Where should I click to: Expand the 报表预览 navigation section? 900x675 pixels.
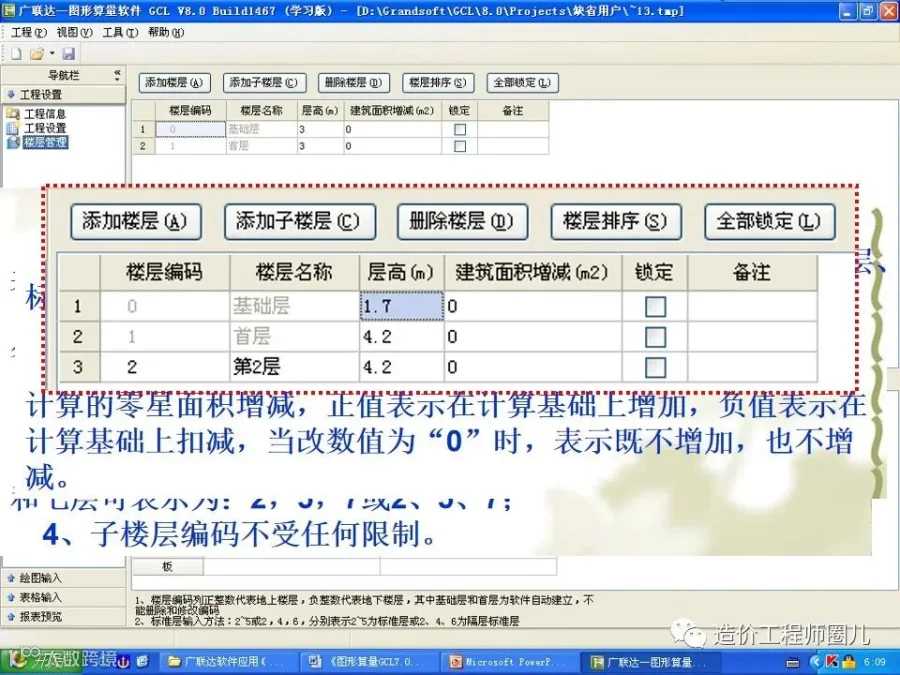63,617
